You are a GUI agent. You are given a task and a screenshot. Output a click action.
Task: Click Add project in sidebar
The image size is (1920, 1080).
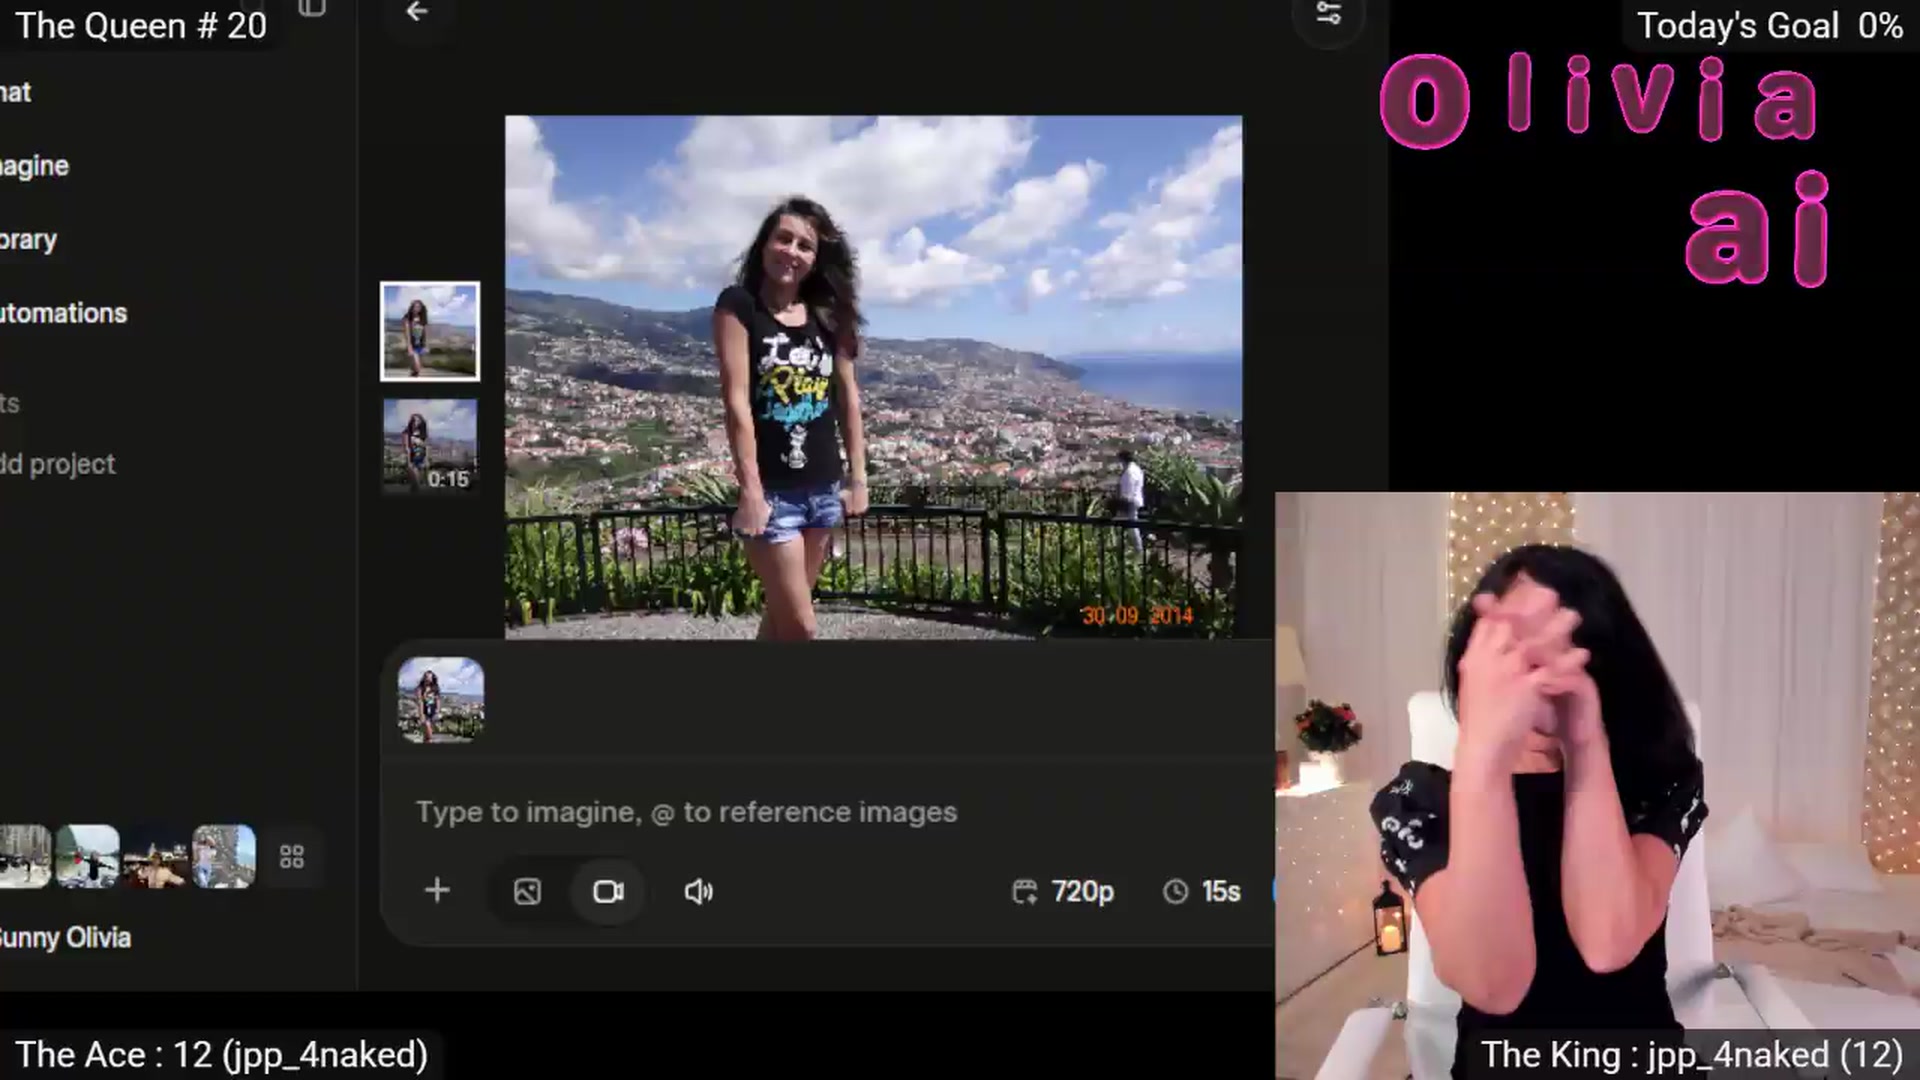point(57,464)
